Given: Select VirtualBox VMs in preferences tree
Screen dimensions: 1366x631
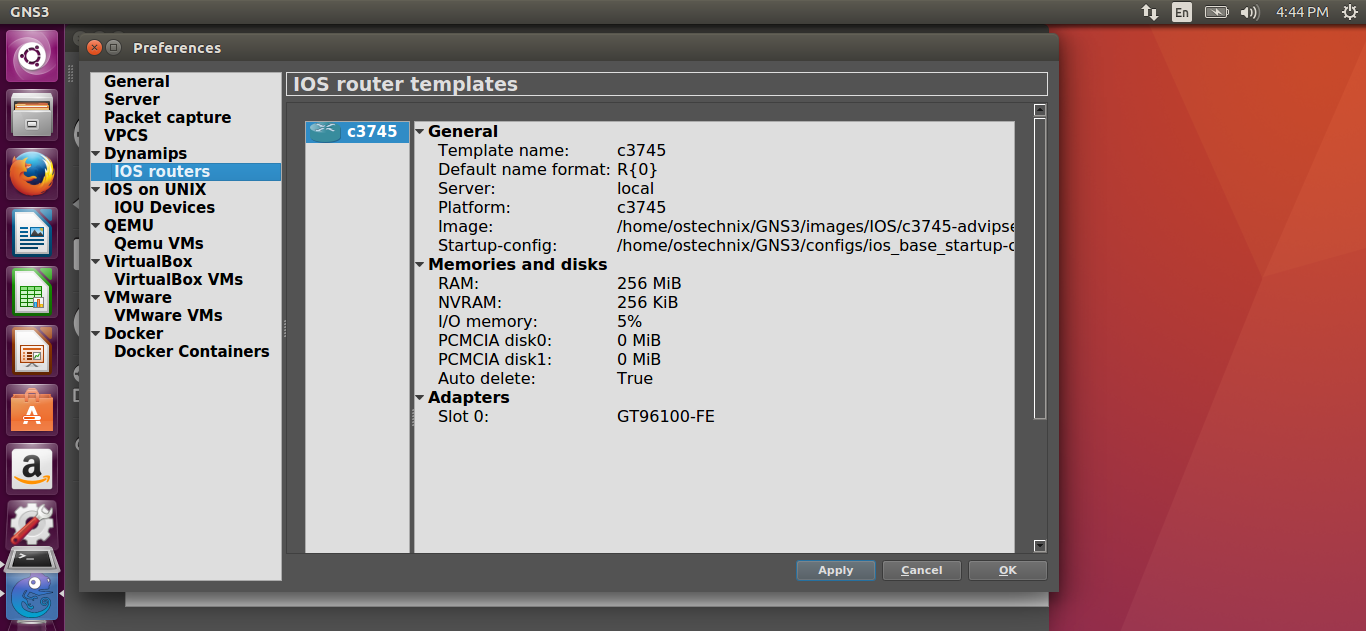Looking at the screenshot, I should pos(179,280).
